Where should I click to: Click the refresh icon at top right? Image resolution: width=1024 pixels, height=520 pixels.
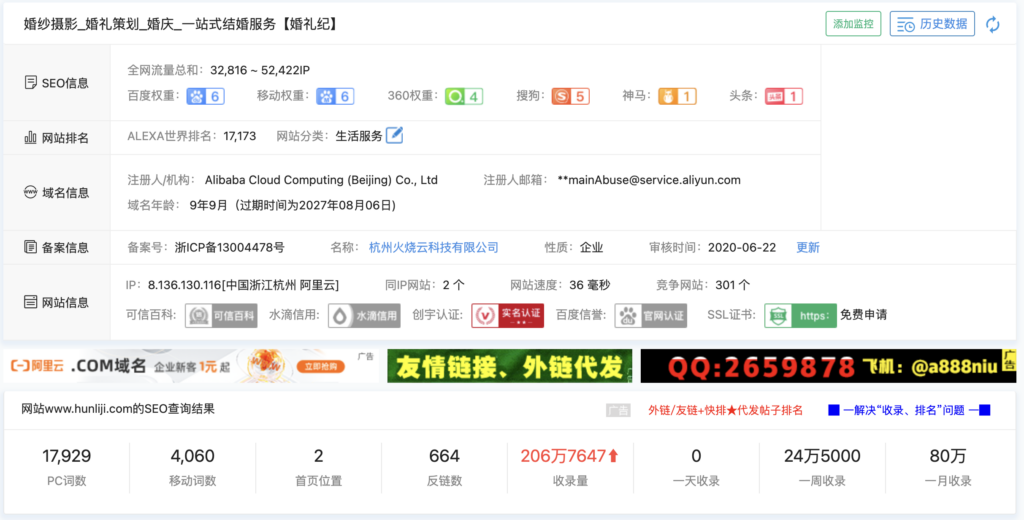click(x=993, y=24)
